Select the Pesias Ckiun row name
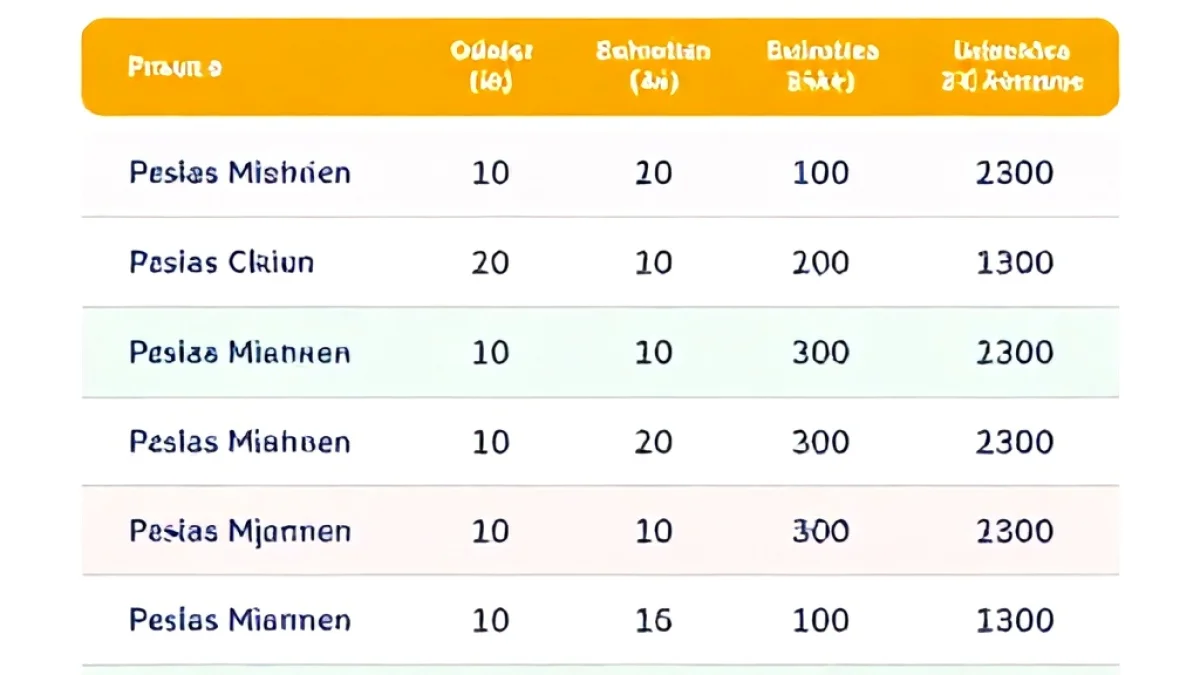1200x675 pixels. point(222,262)
